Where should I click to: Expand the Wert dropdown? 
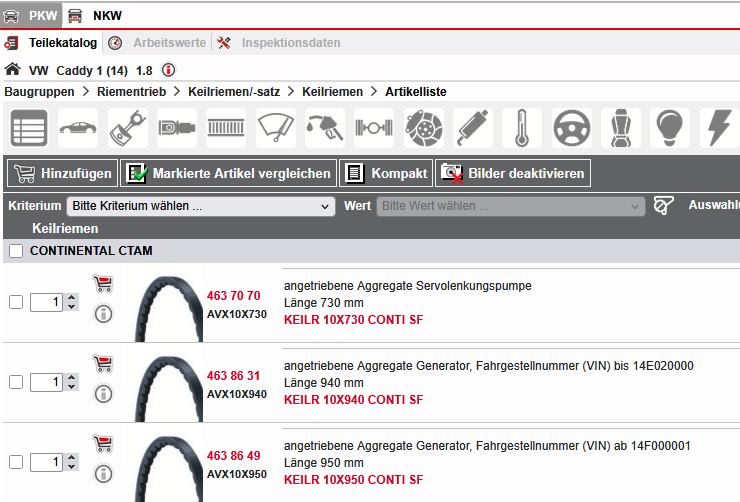click(x=510, y=206)
